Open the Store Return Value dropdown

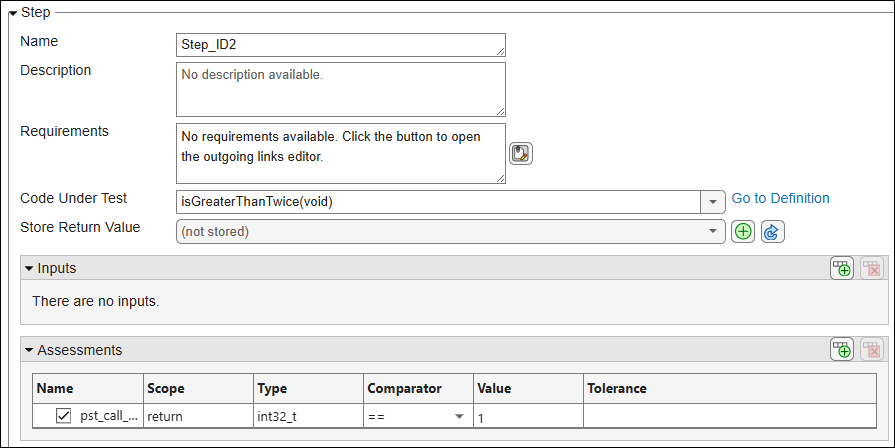[450, 232]
